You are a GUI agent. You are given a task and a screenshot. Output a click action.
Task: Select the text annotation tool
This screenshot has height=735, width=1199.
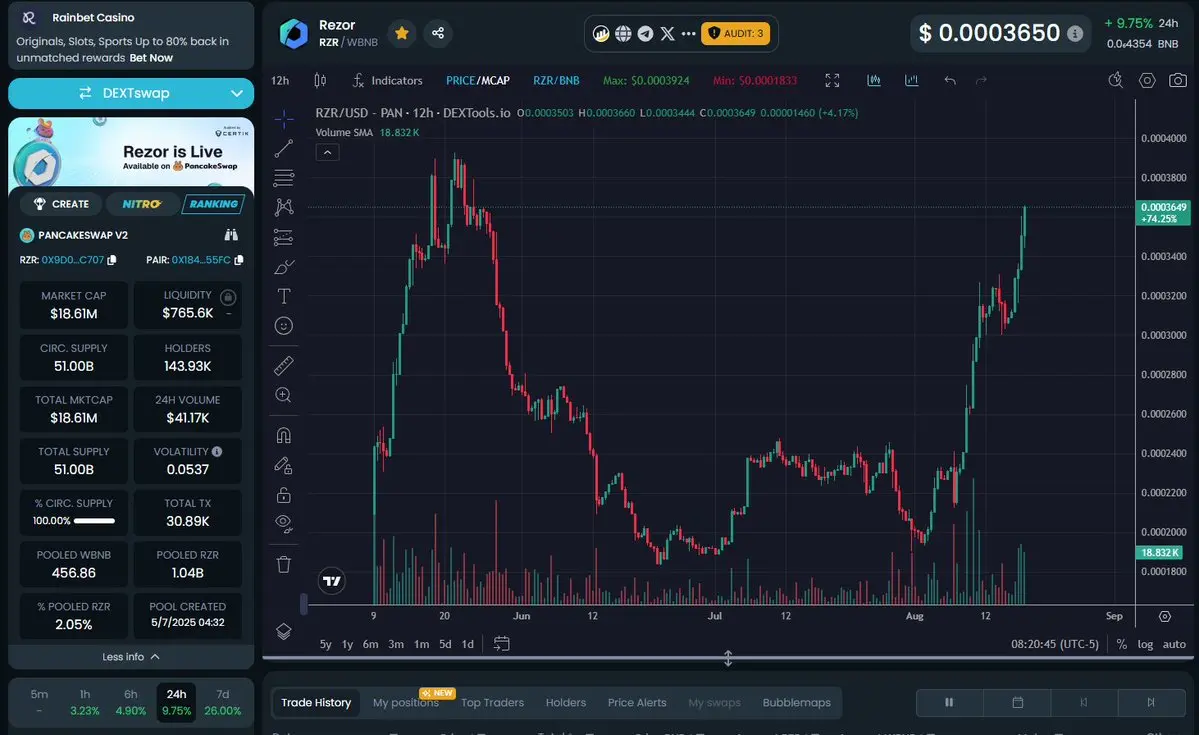(x=284, y=296)
